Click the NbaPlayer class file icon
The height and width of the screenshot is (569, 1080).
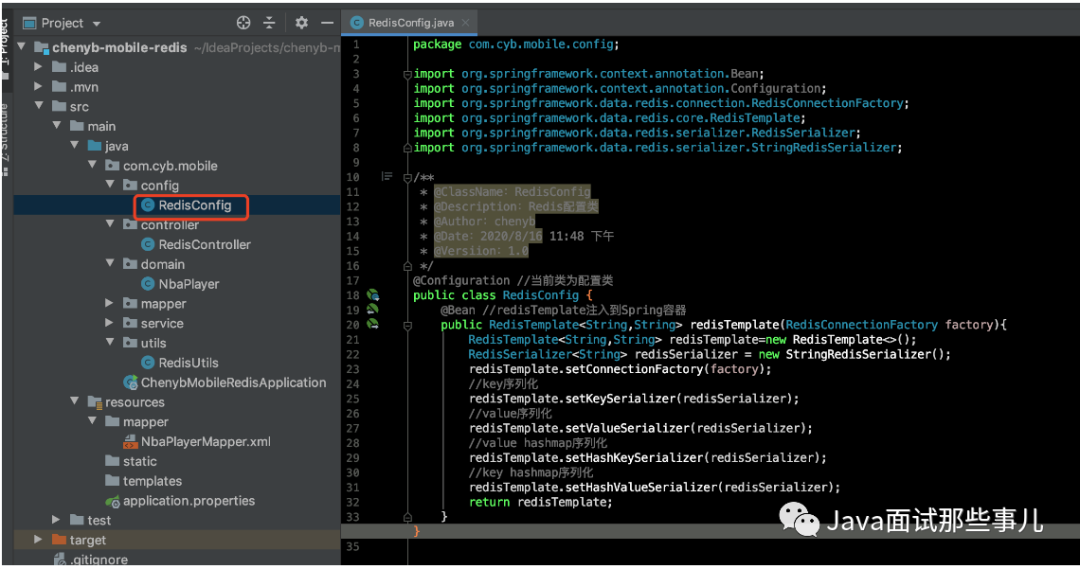(x=147, y=284)
